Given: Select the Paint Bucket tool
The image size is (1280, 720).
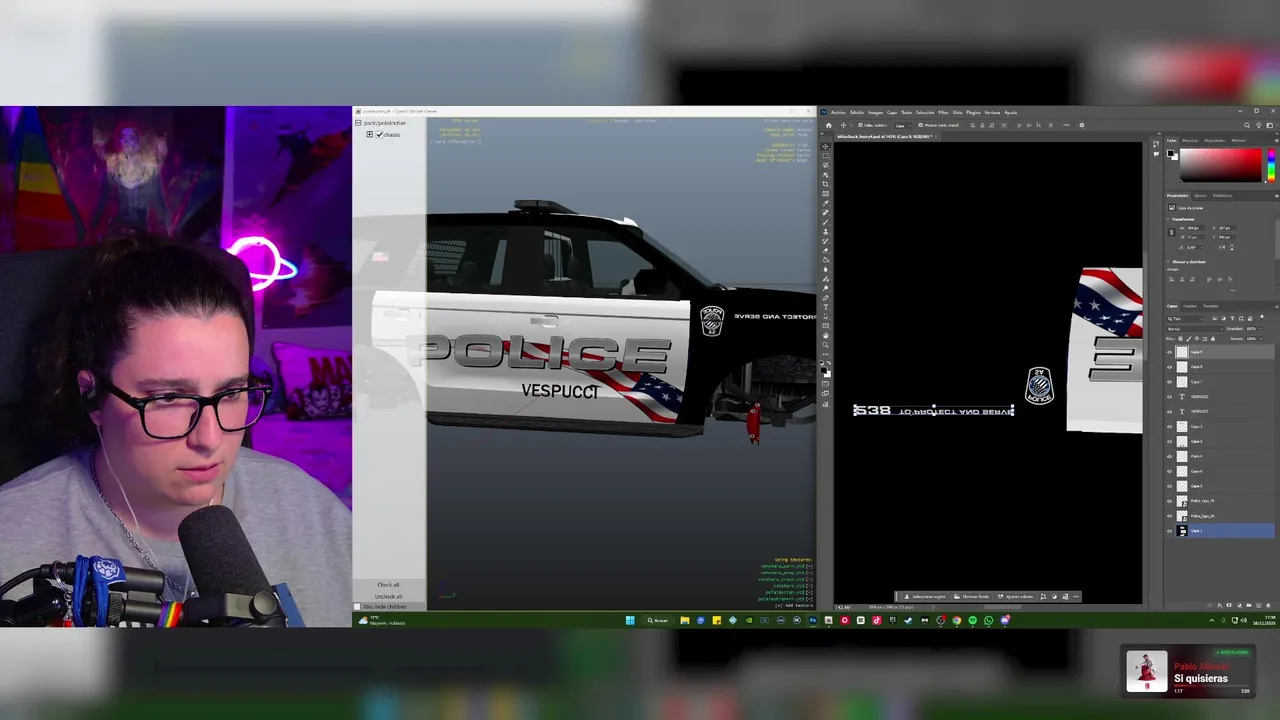Looking at the screenshot, I should click(825, 260).
